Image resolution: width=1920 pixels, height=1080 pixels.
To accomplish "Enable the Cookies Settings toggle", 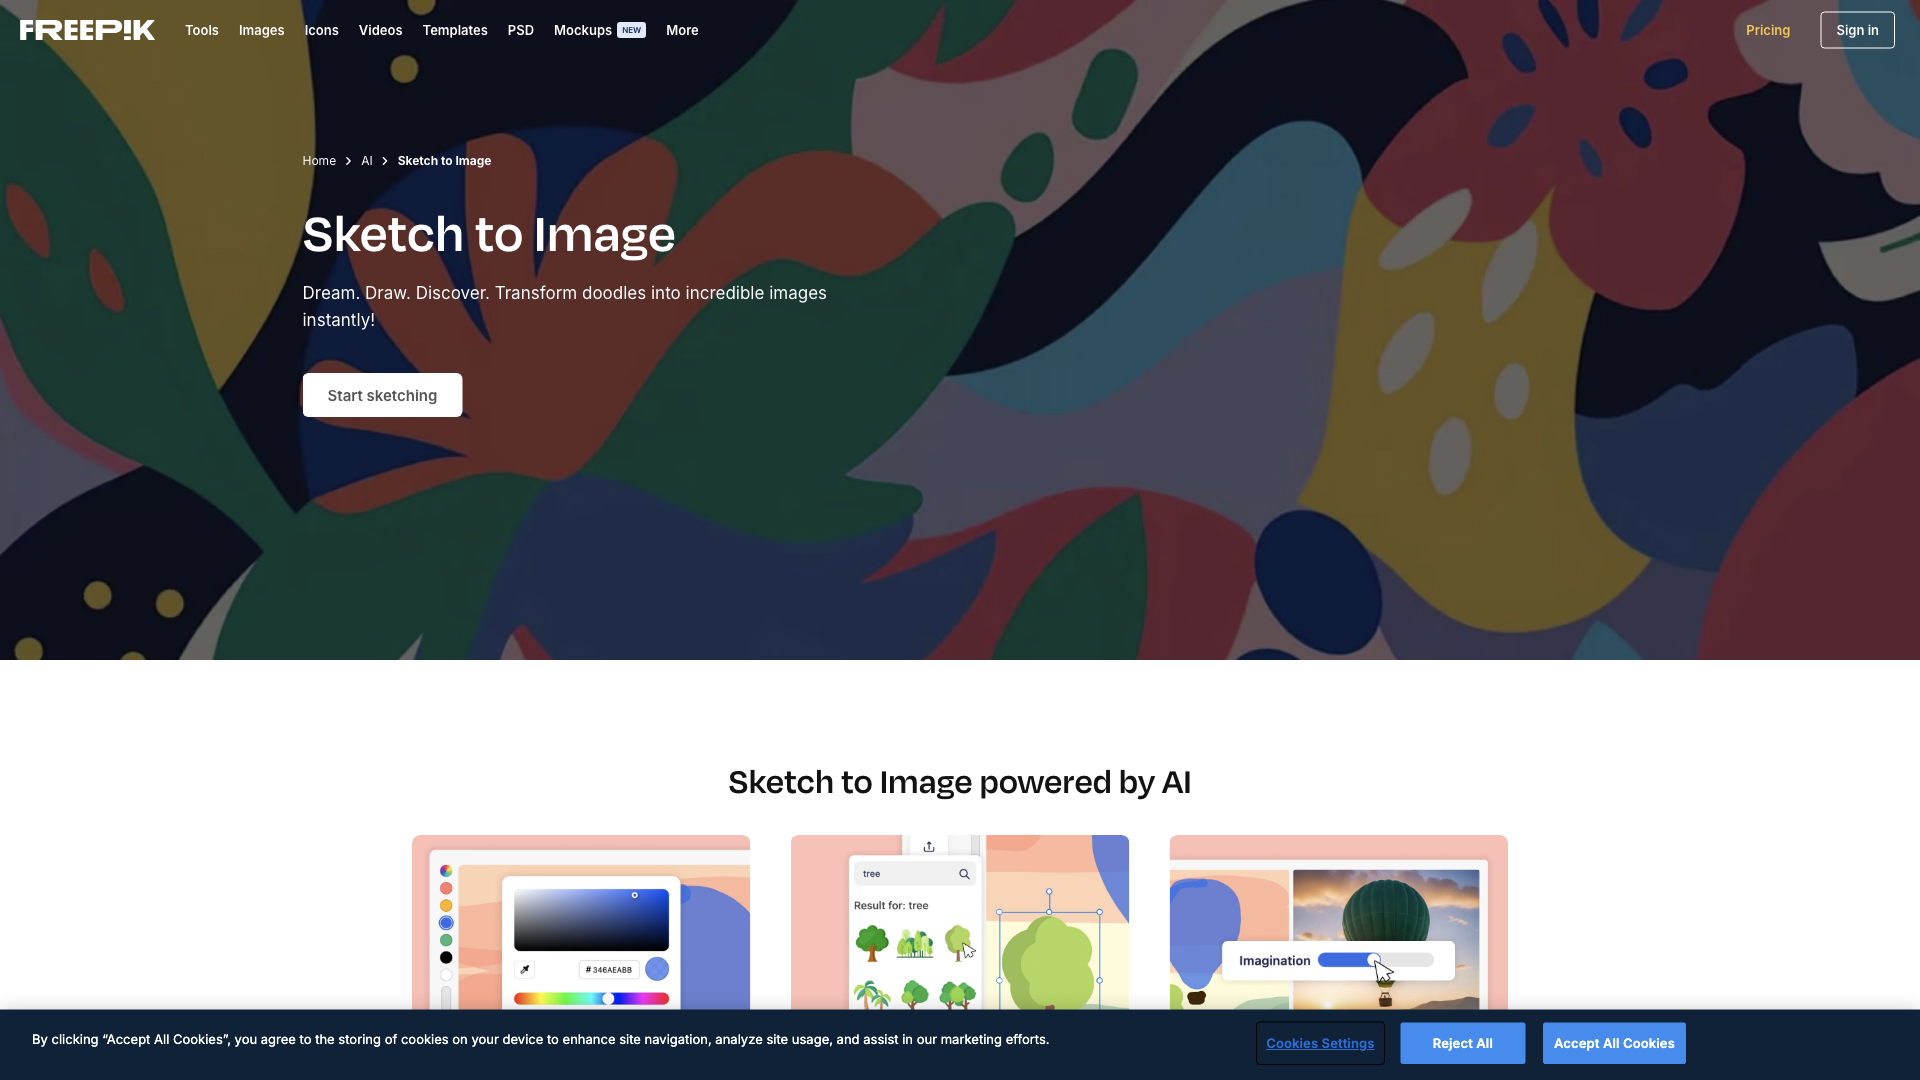I will (x=1320, y=1043).
